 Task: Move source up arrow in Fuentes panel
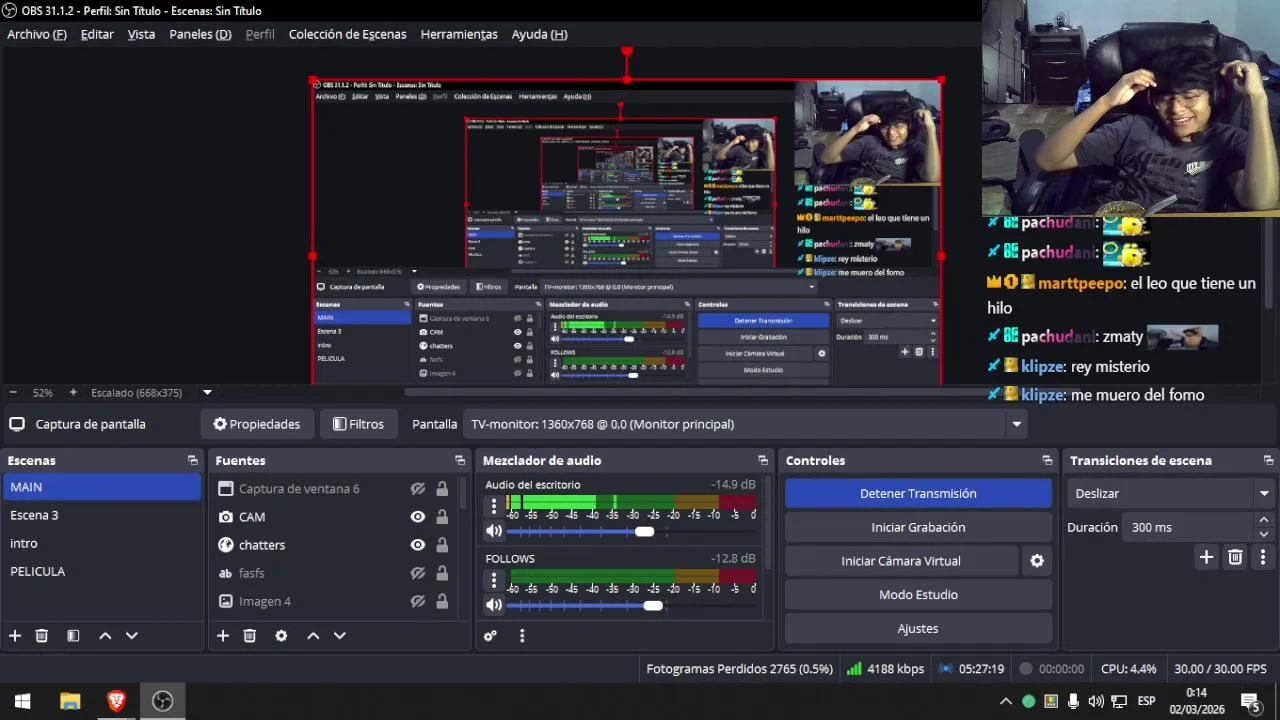[x=313, y=636]
